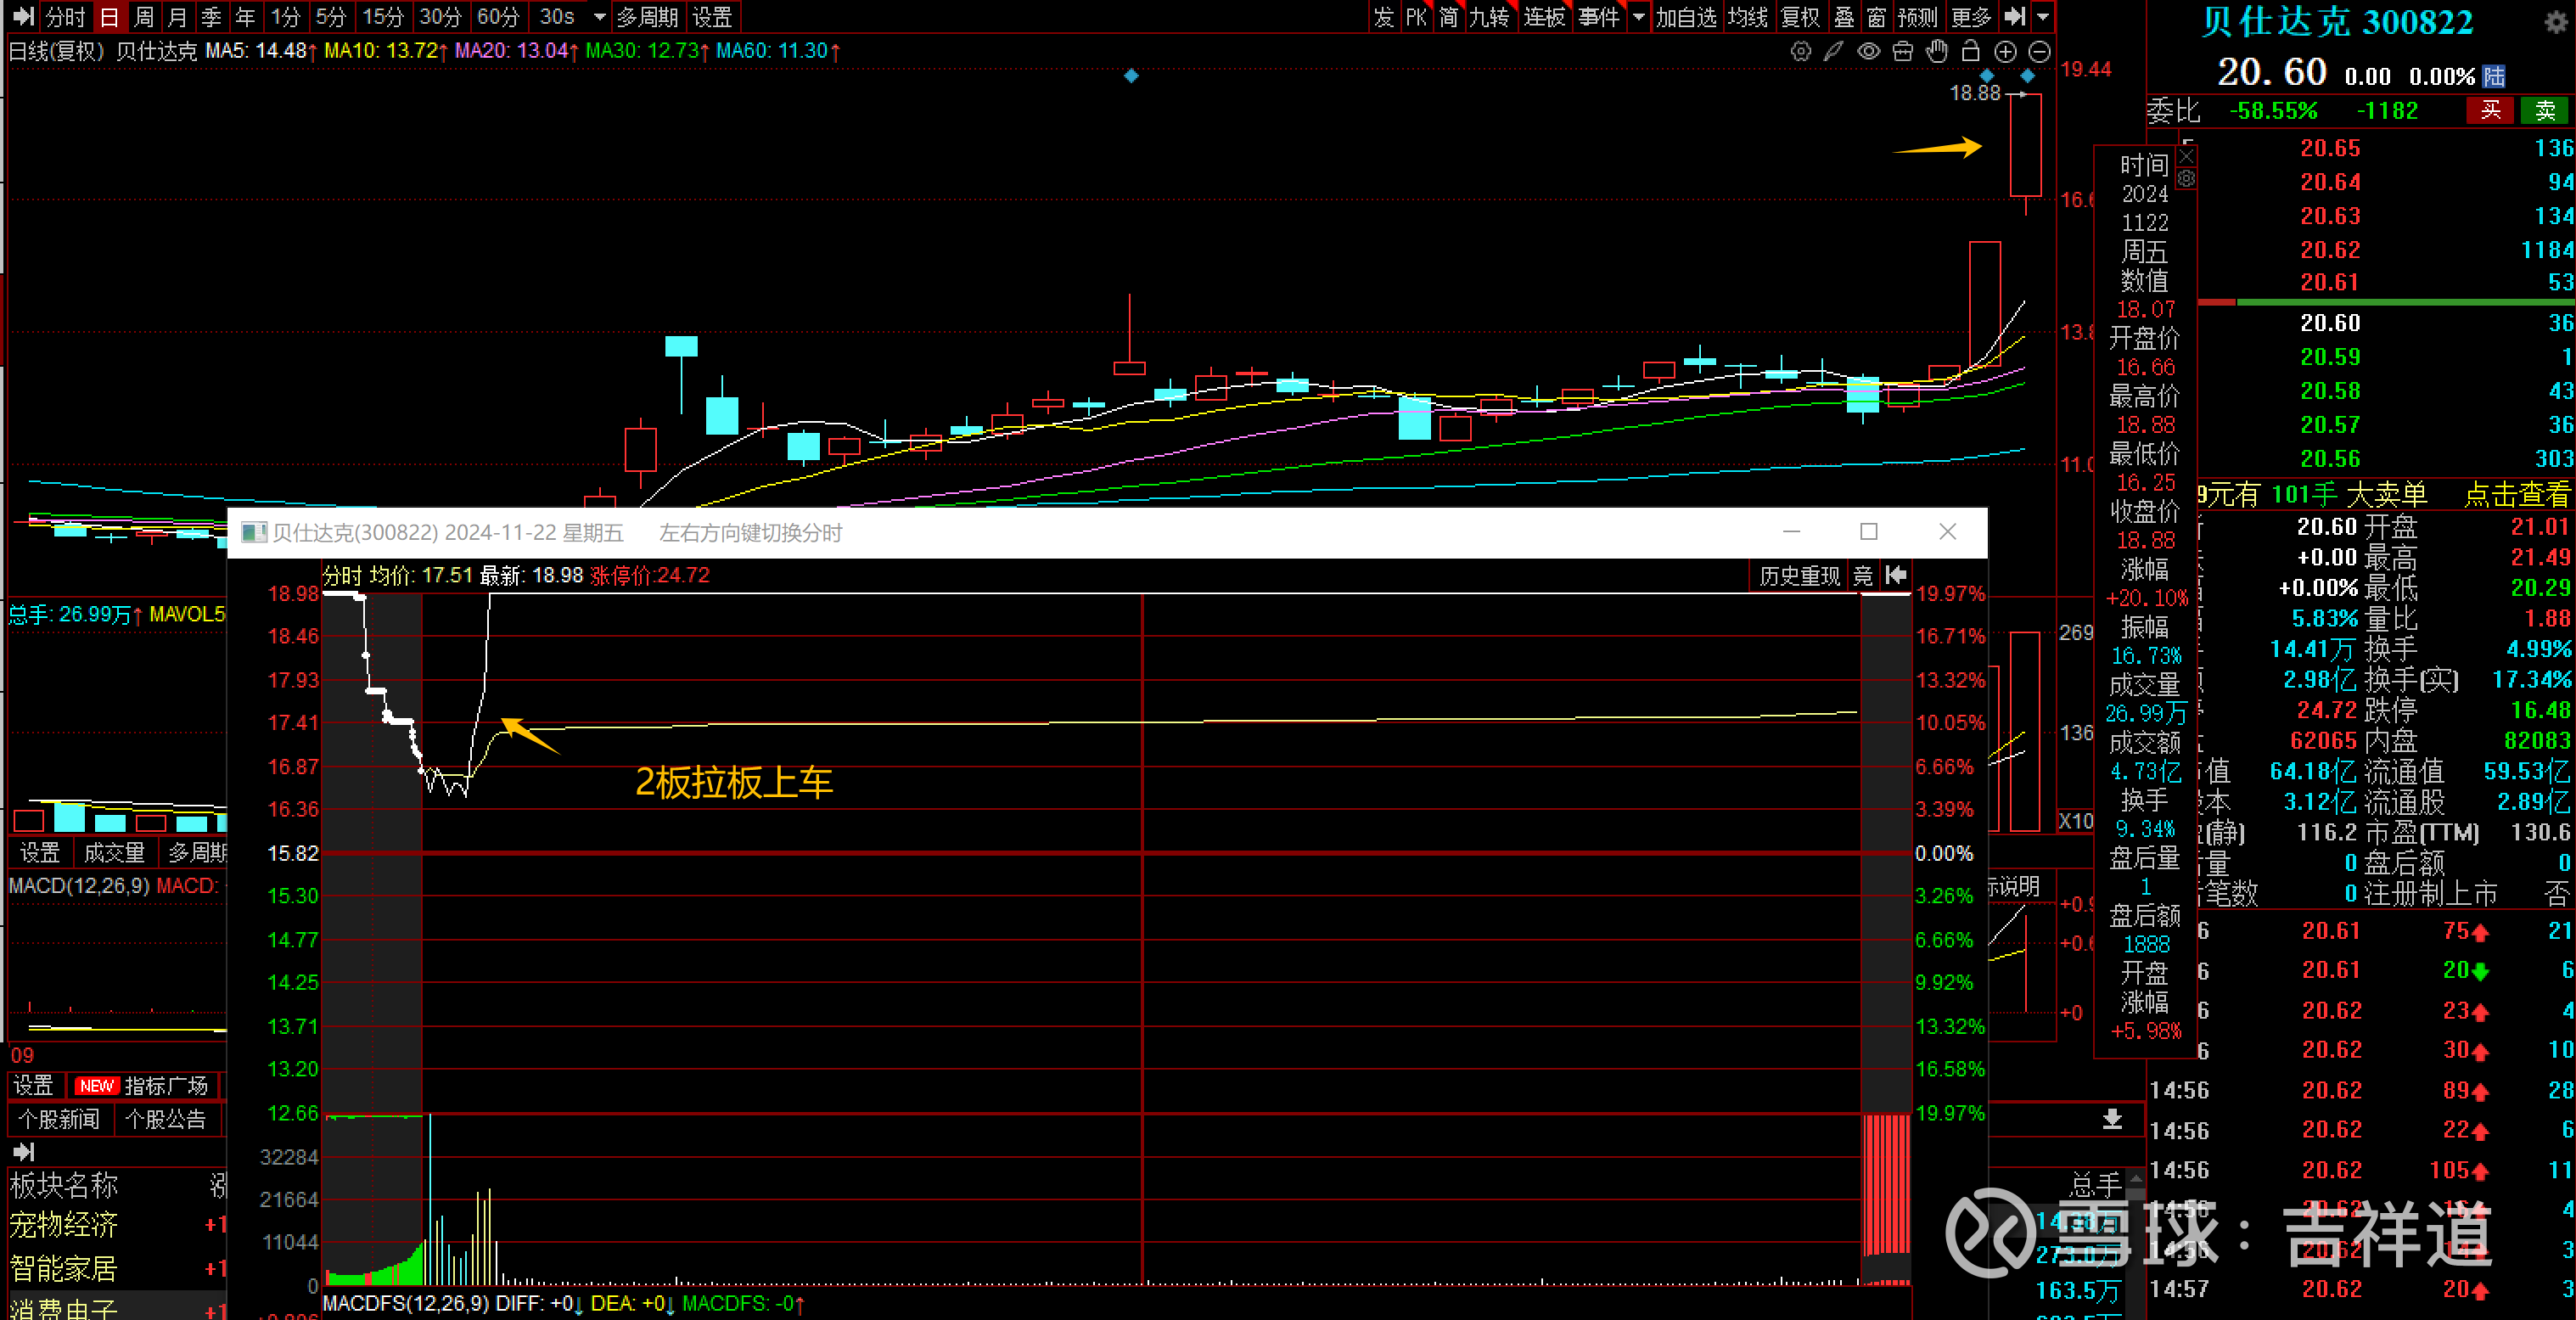Open 设置 under the volume panel
The image size is (2576, 1320).
40,853
